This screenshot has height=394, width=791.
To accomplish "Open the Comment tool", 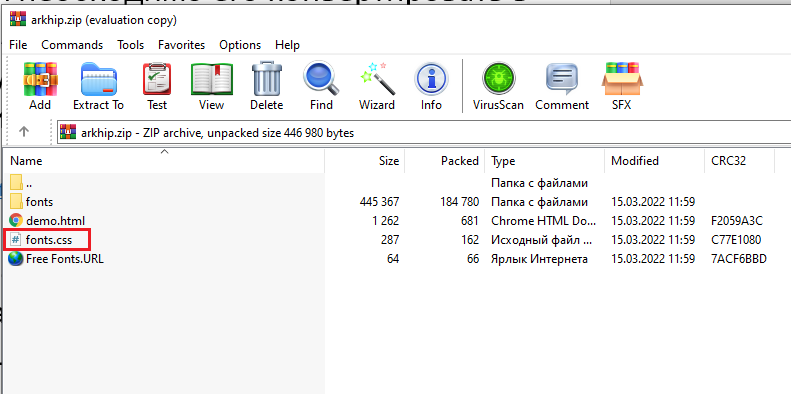I will pyautogui.click(x=562, y=86).
